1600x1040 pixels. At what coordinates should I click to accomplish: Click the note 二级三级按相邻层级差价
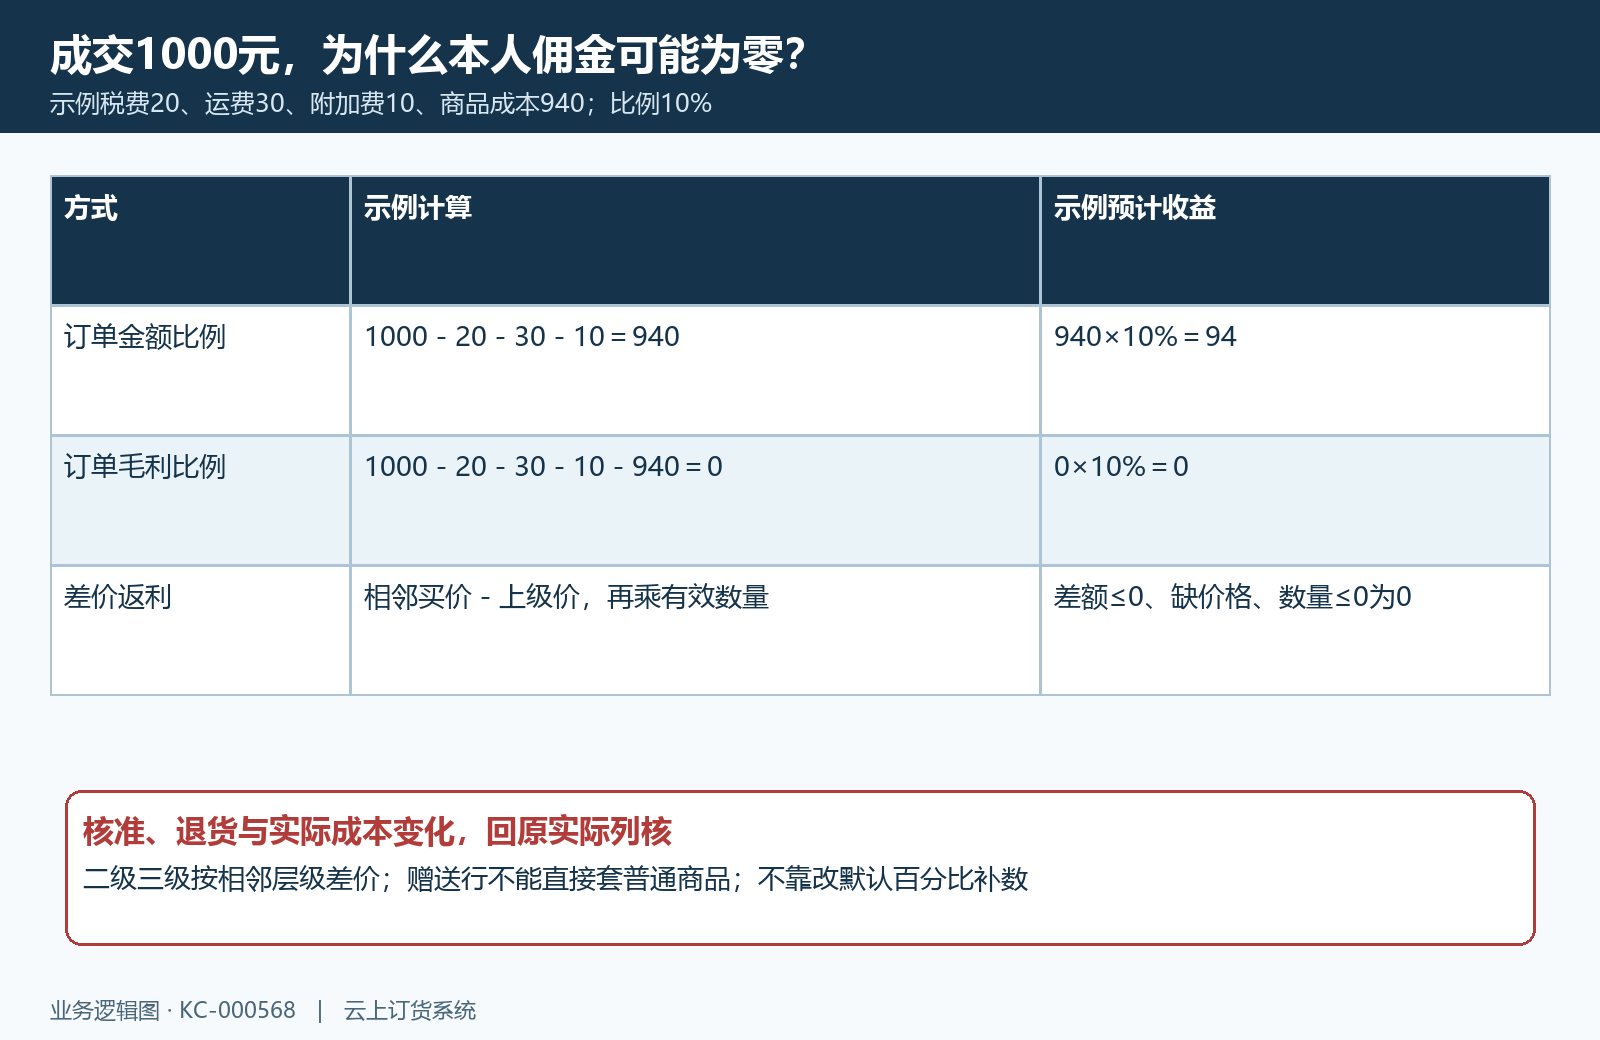point(232,879)
